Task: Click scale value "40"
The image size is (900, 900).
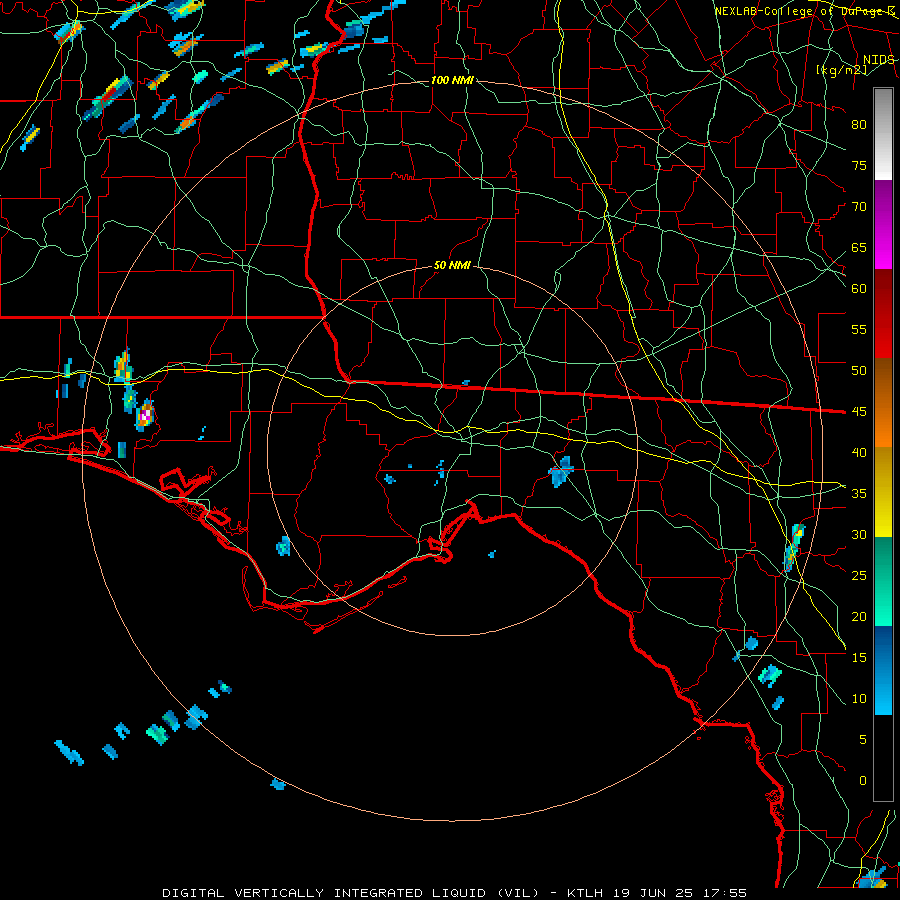Action: point(859,452)
